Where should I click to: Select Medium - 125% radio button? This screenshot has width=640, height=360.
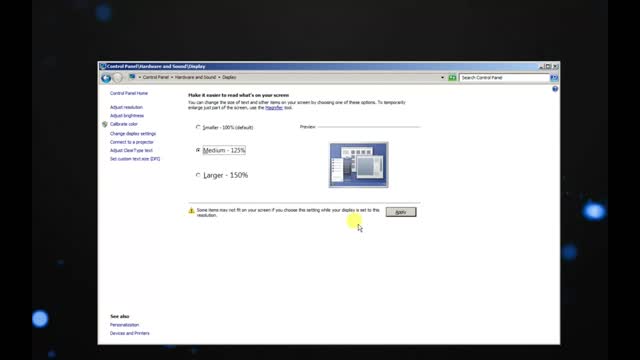[198, 150]
